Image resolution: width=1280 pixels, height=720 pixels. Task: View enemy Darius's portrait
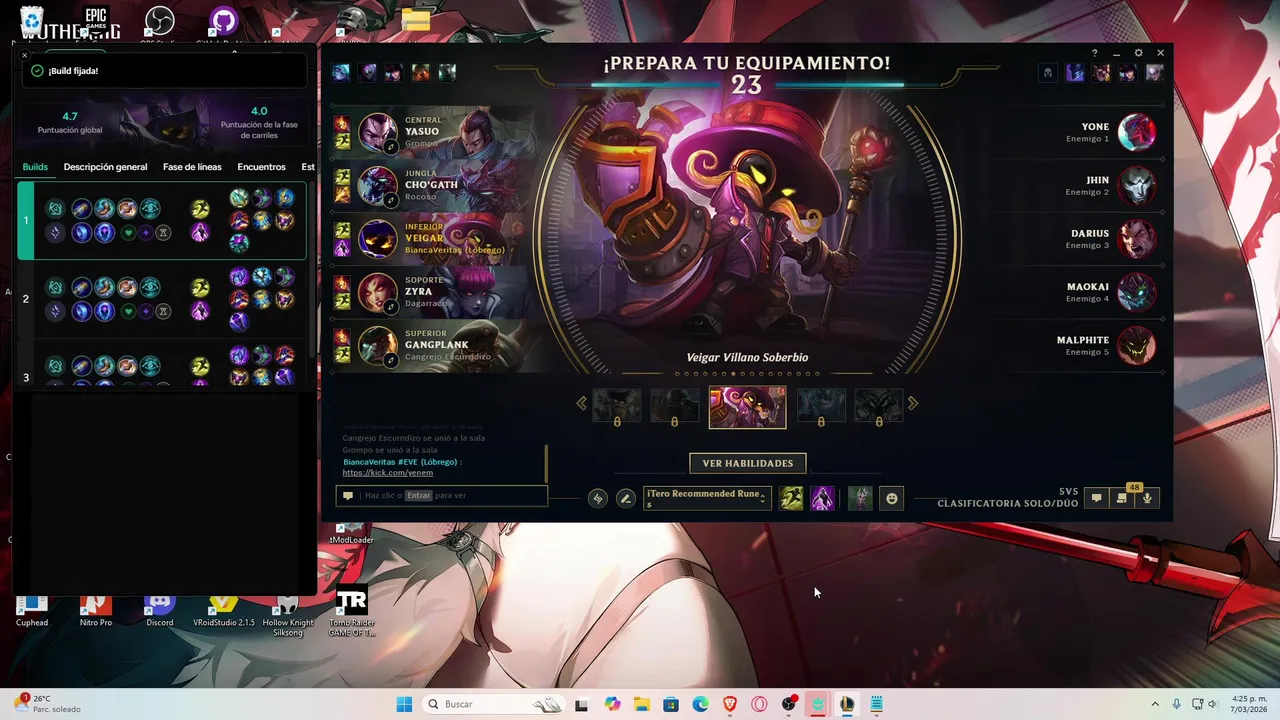tap(1136, 239)
